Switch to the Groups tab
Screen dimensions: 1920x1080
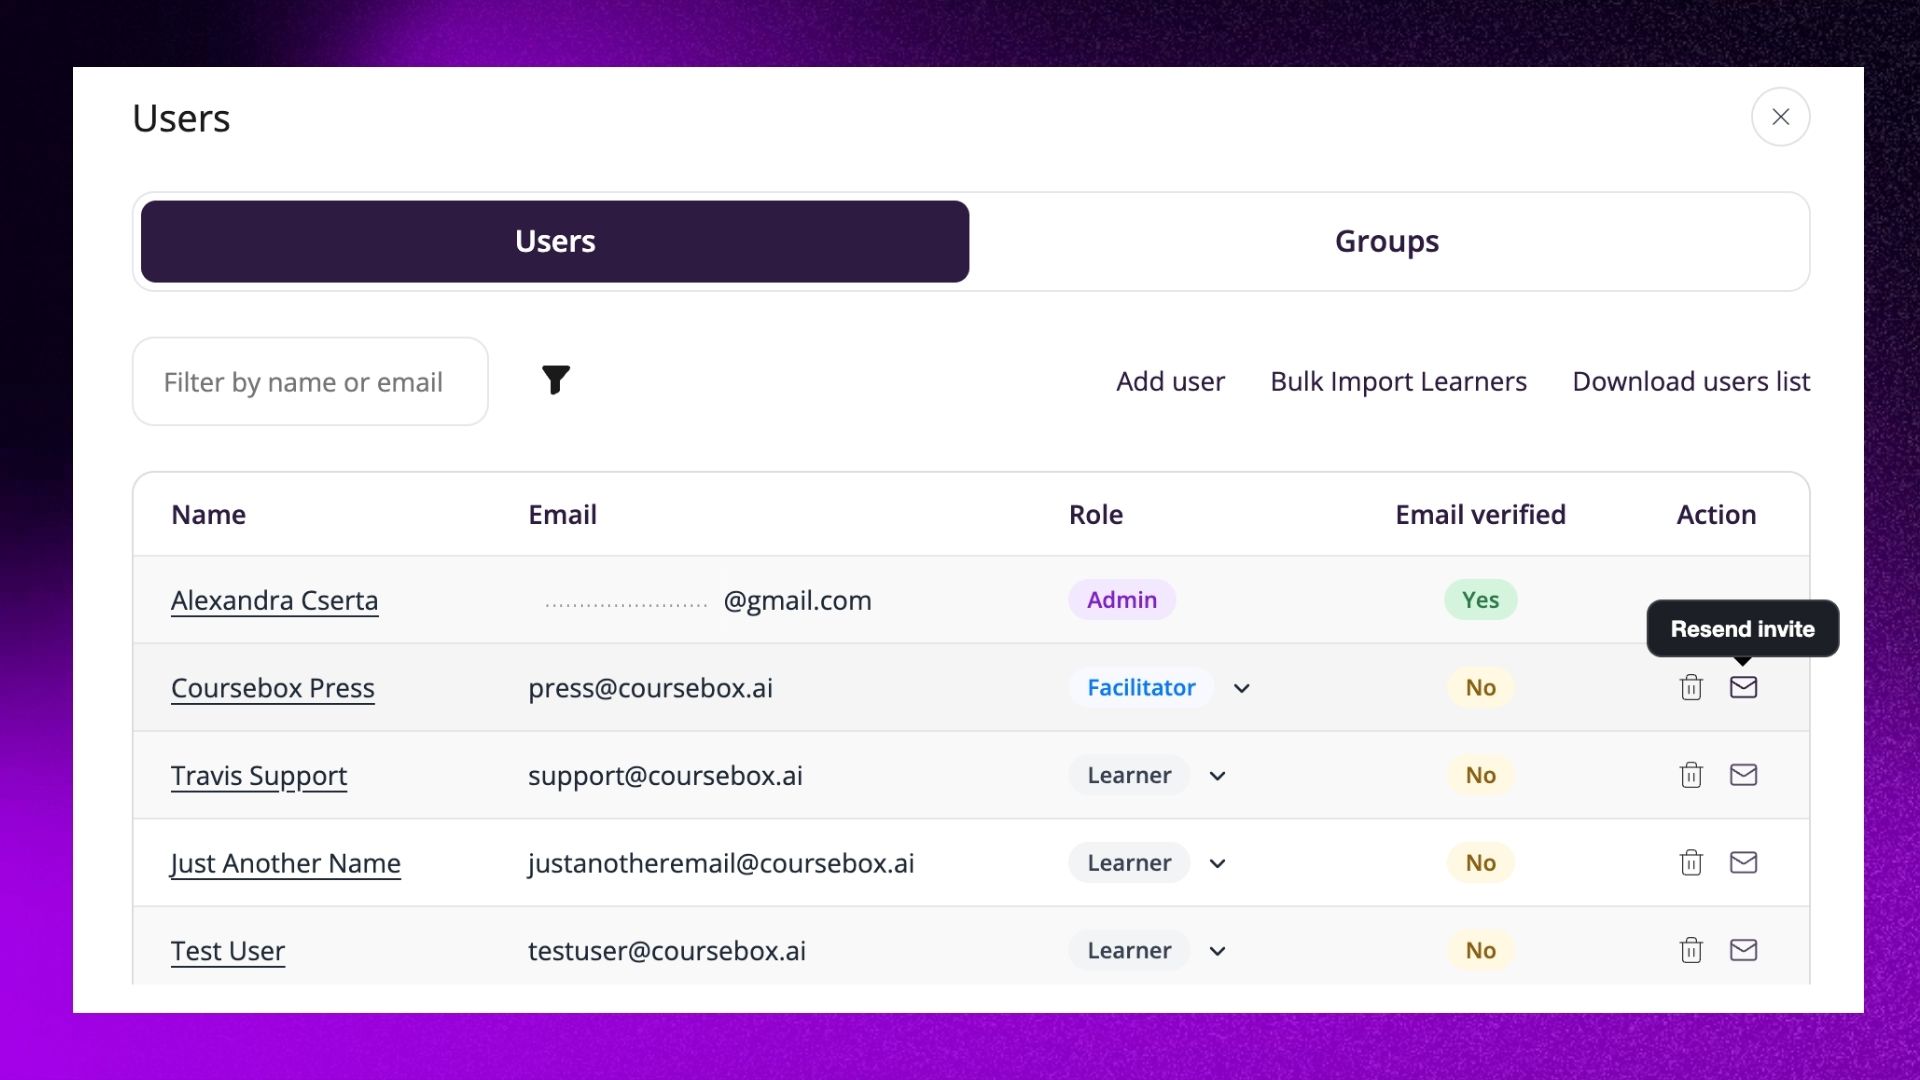tap(1386, 241)
